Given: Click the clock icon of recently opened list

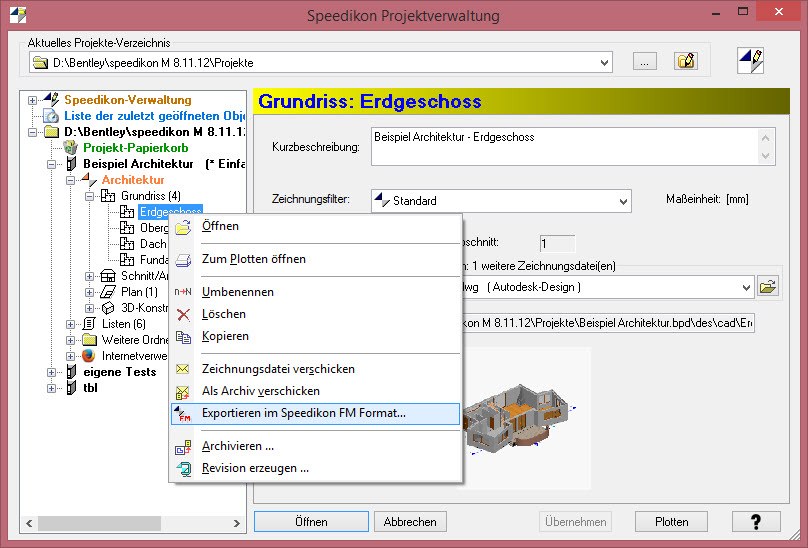Looking at the screenshot, I should (51, 115).
